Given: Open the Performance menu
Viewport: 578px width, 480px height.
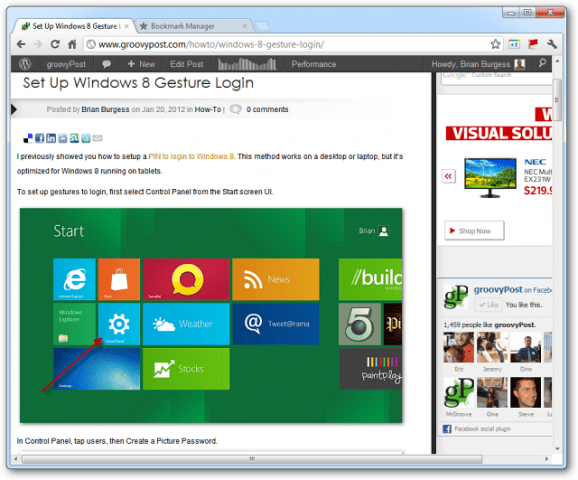Looking at the screenshot, I should tap(314, 64).
